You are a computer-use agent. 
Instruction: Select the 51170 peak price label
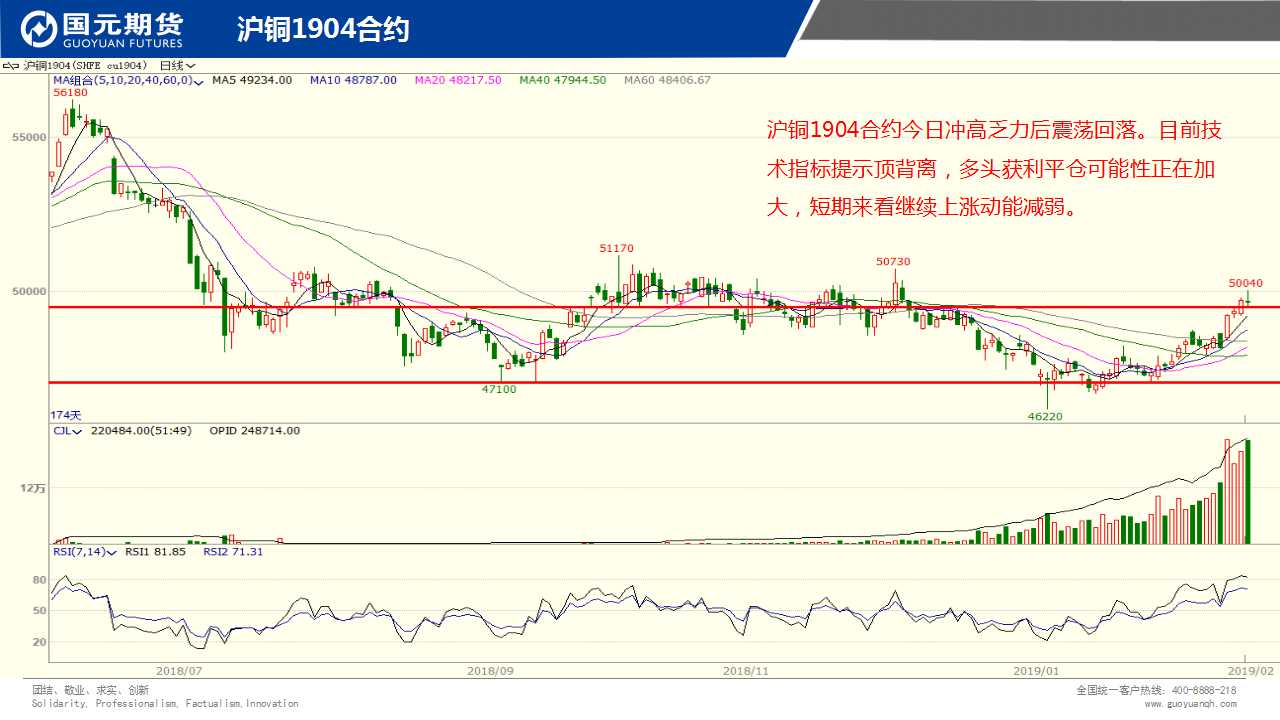point(616,248)
